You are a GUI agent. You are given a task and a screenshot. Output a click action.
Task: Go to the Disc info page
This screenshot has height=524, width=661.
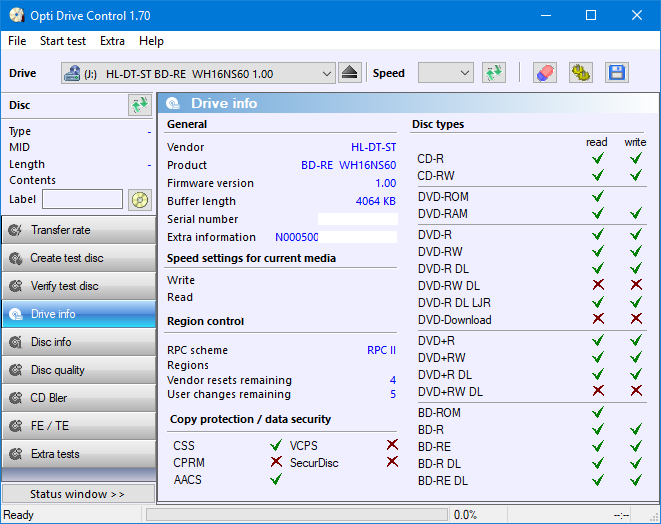coord(78,342)
